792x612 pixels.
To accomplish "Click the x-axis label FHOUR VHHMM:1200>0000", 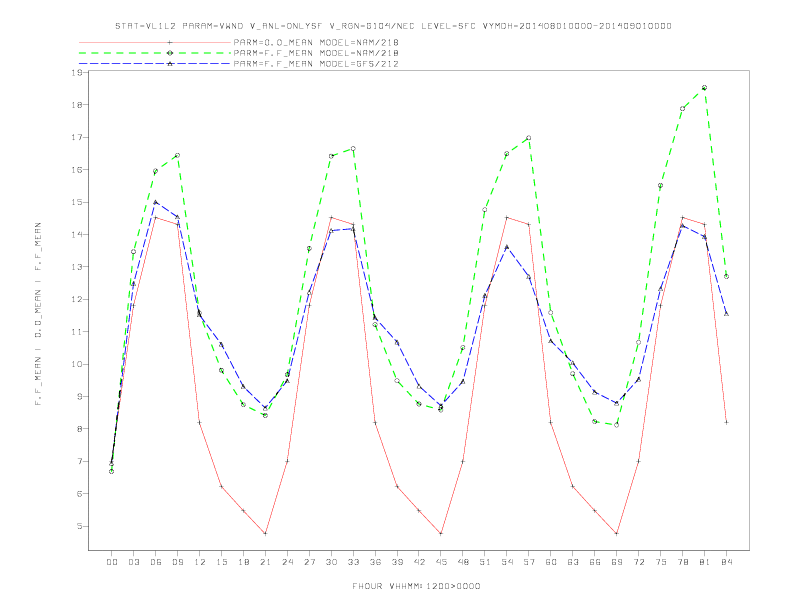I will [416, 586].
